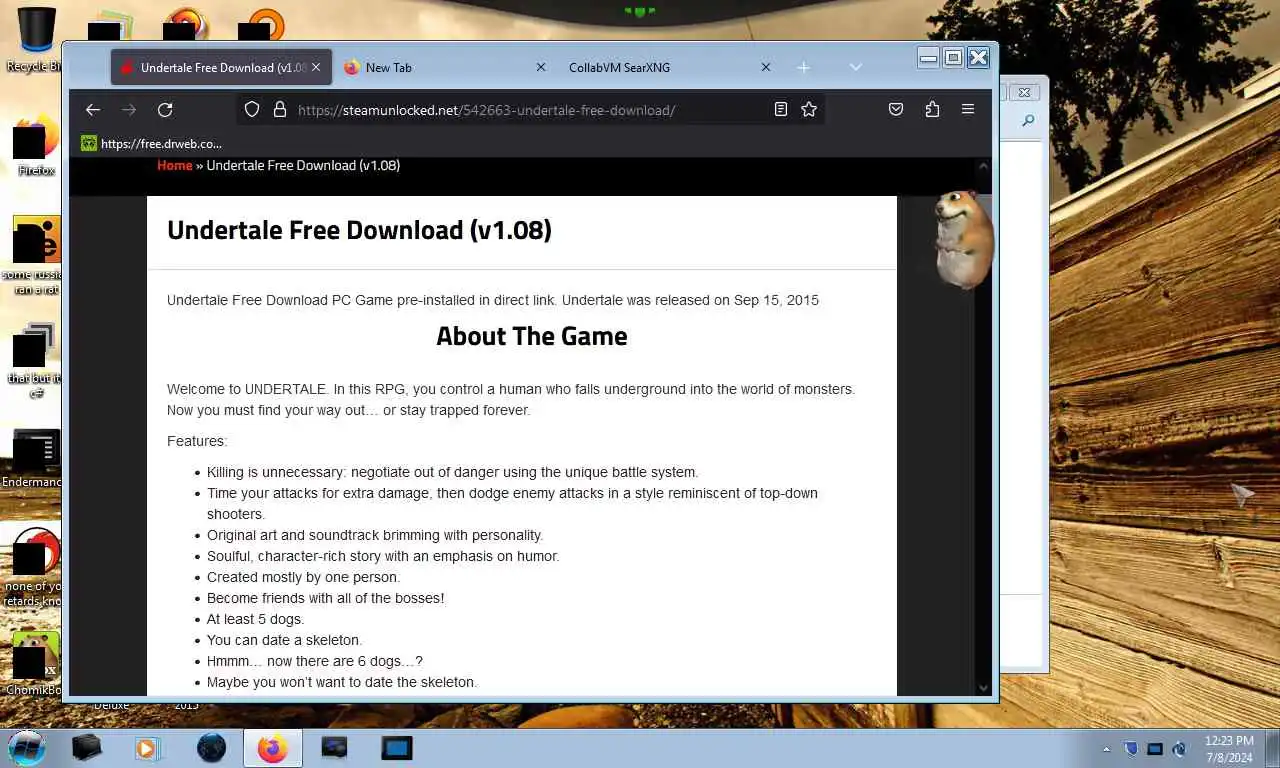Open Windows Media Player from taskbar
This screenshot has width=1280, height=768.
coord(148,747)
